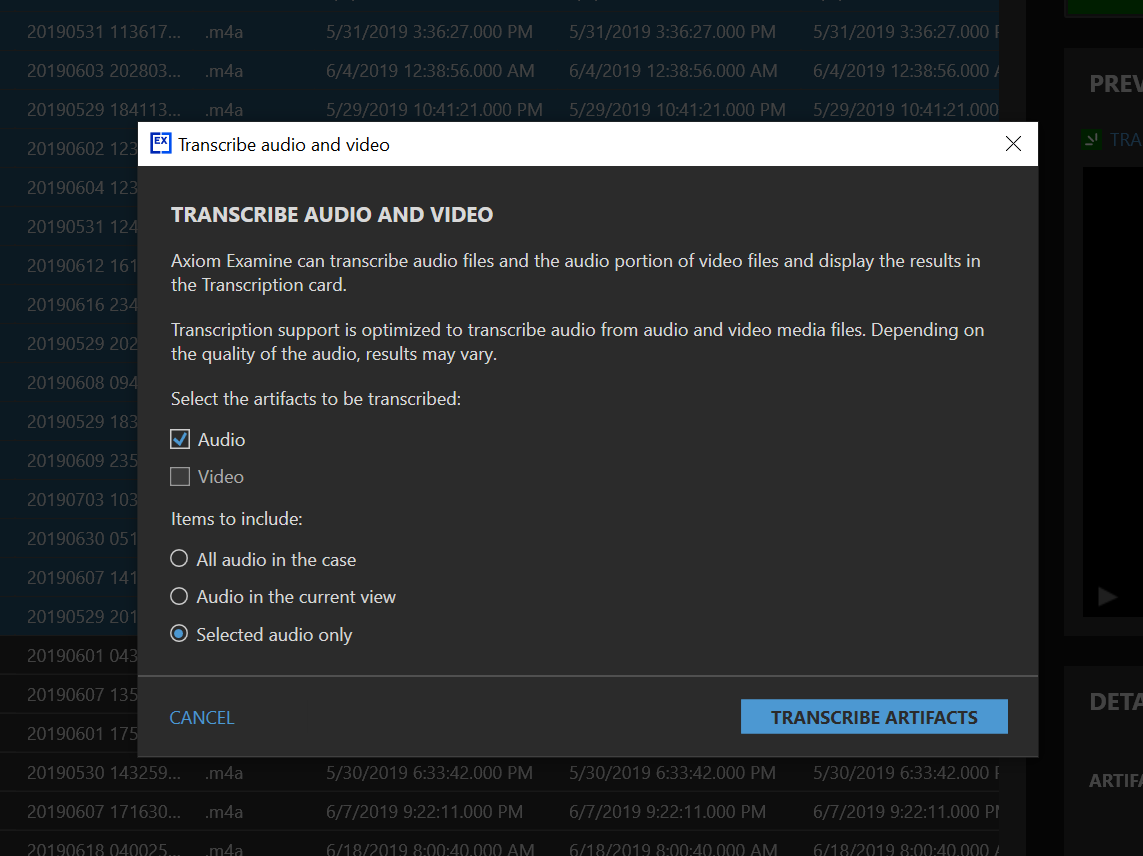Check the Audio artifact checkbox
The width and height of the screenshot is (1143, 856).
click(180, 439)
